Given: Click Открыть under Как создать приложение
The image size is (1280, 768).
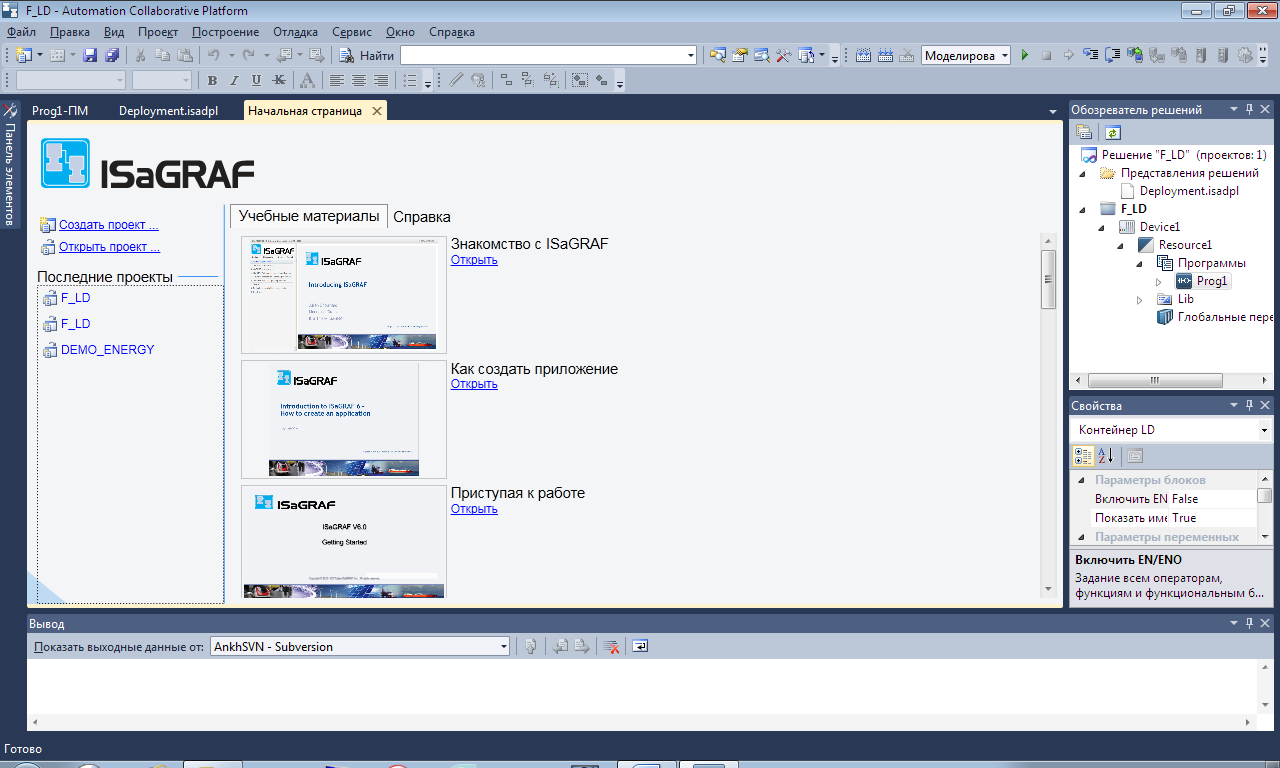Looking at the screenshot, I should (x=474, y=384).
